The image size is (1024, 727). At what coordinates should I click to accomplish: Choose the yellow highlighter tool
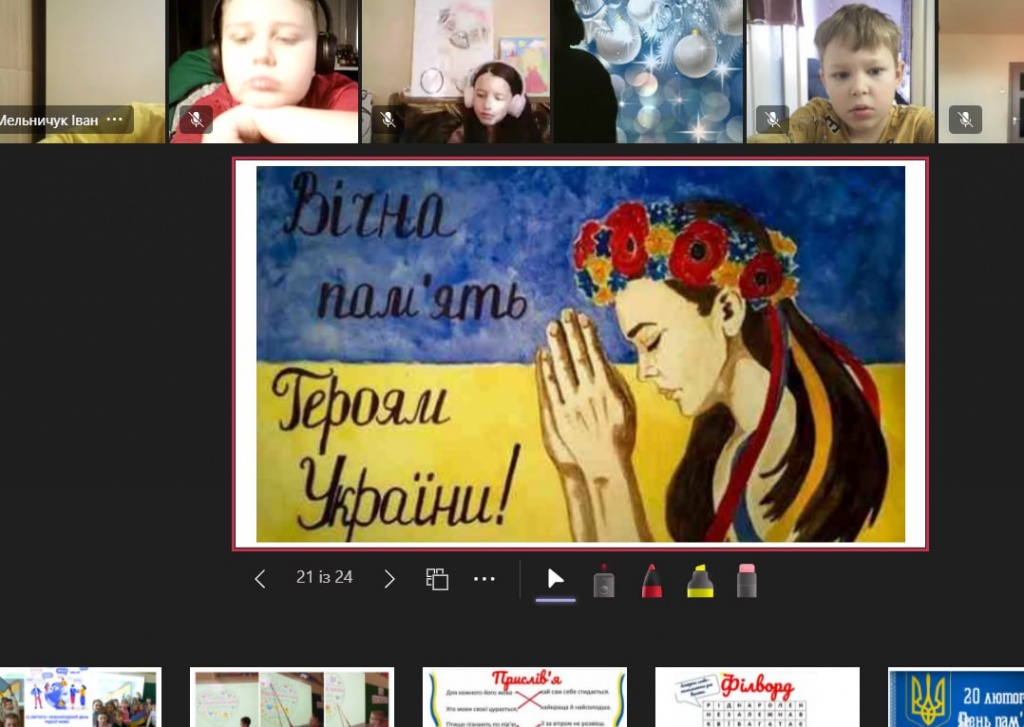(x=700, y=580)
